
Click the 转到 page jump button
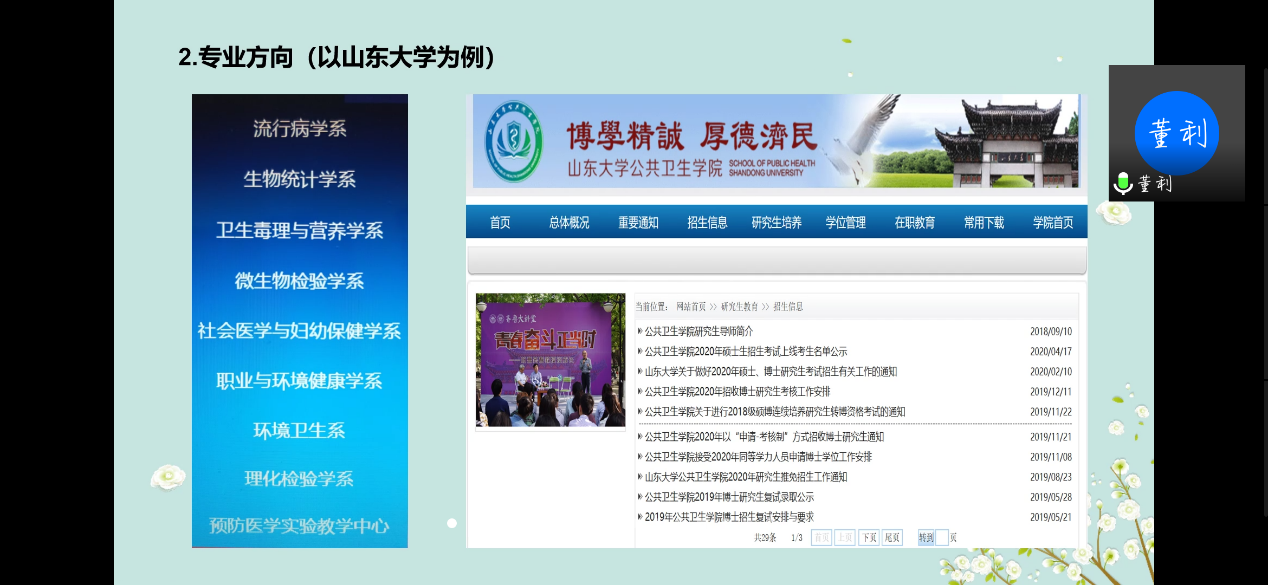tap(926, 538)
